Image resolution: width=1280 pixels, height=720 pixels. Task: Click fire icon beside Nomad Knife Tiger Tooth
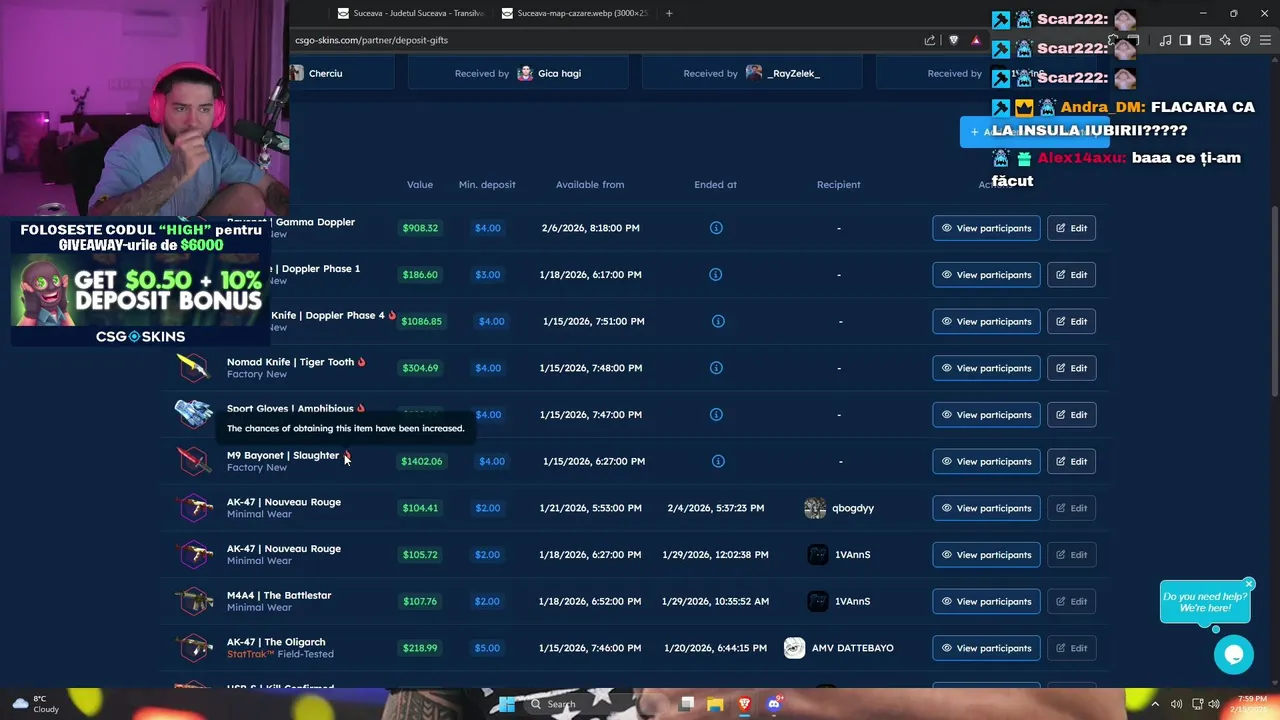[x=362, y=361]
